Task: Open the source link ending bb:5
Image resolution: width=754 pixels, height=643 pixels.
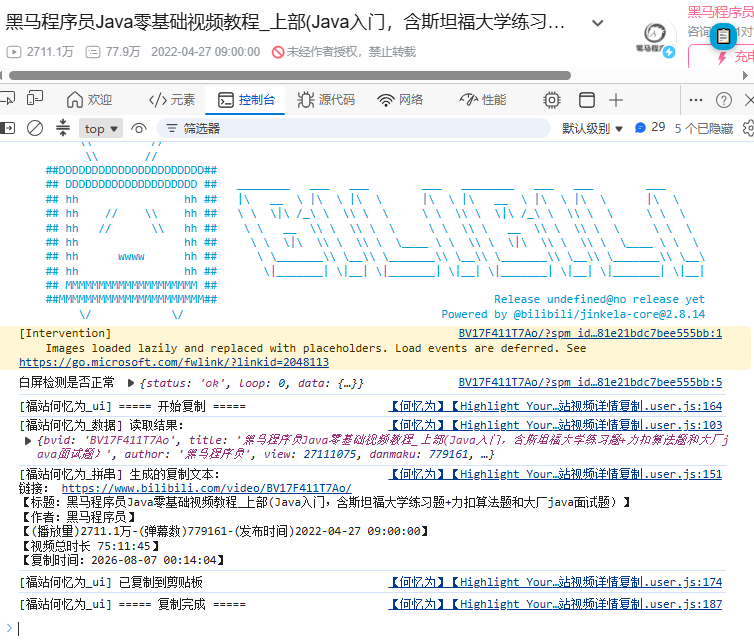Action: point(590,382)
